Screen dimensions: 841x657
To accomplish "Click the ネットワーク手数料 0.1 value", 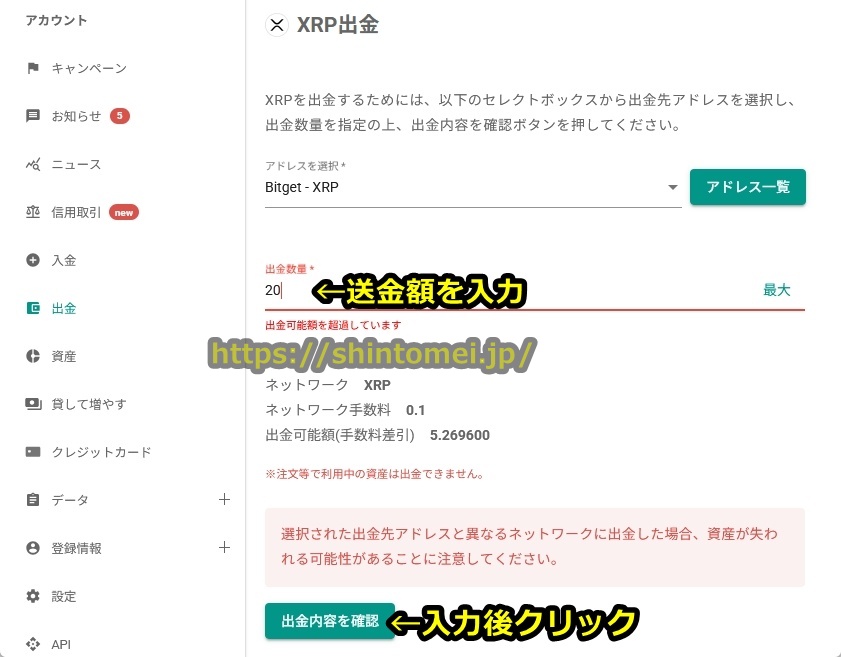I will click(415, 410).
